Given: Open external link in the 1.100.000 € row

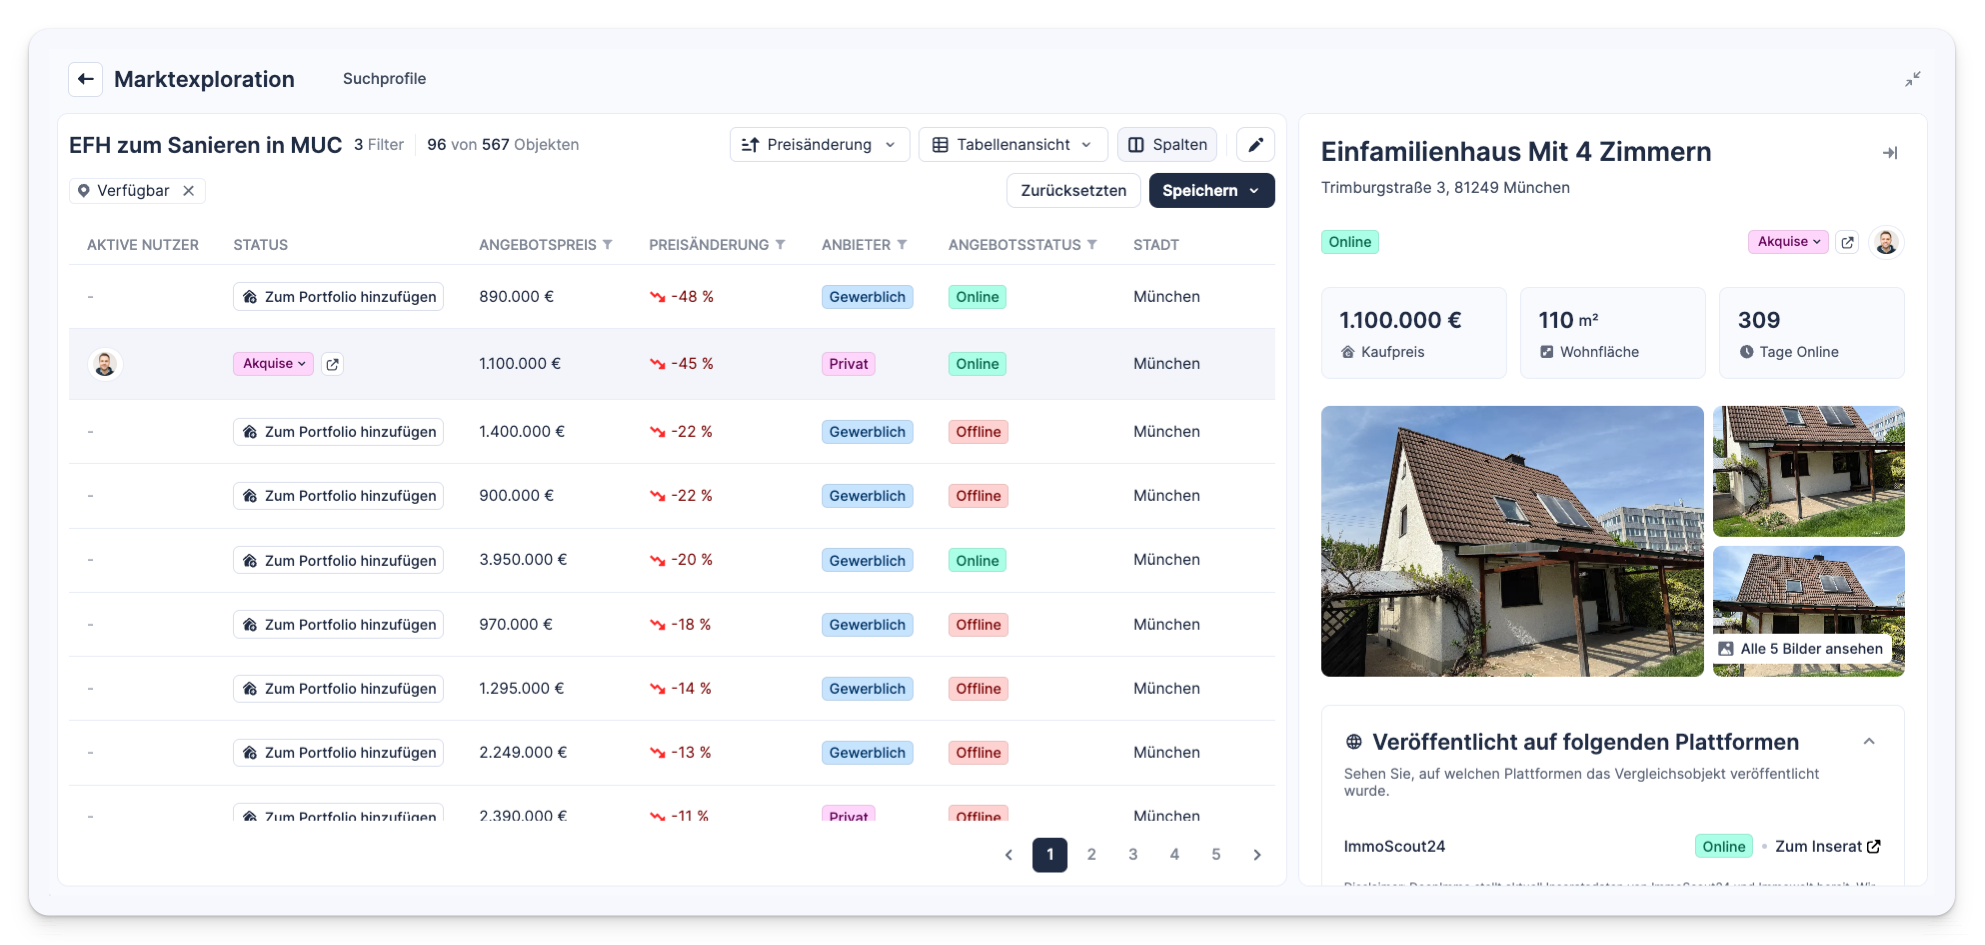Looking at the screenshot, I should [x=332, y=364].
